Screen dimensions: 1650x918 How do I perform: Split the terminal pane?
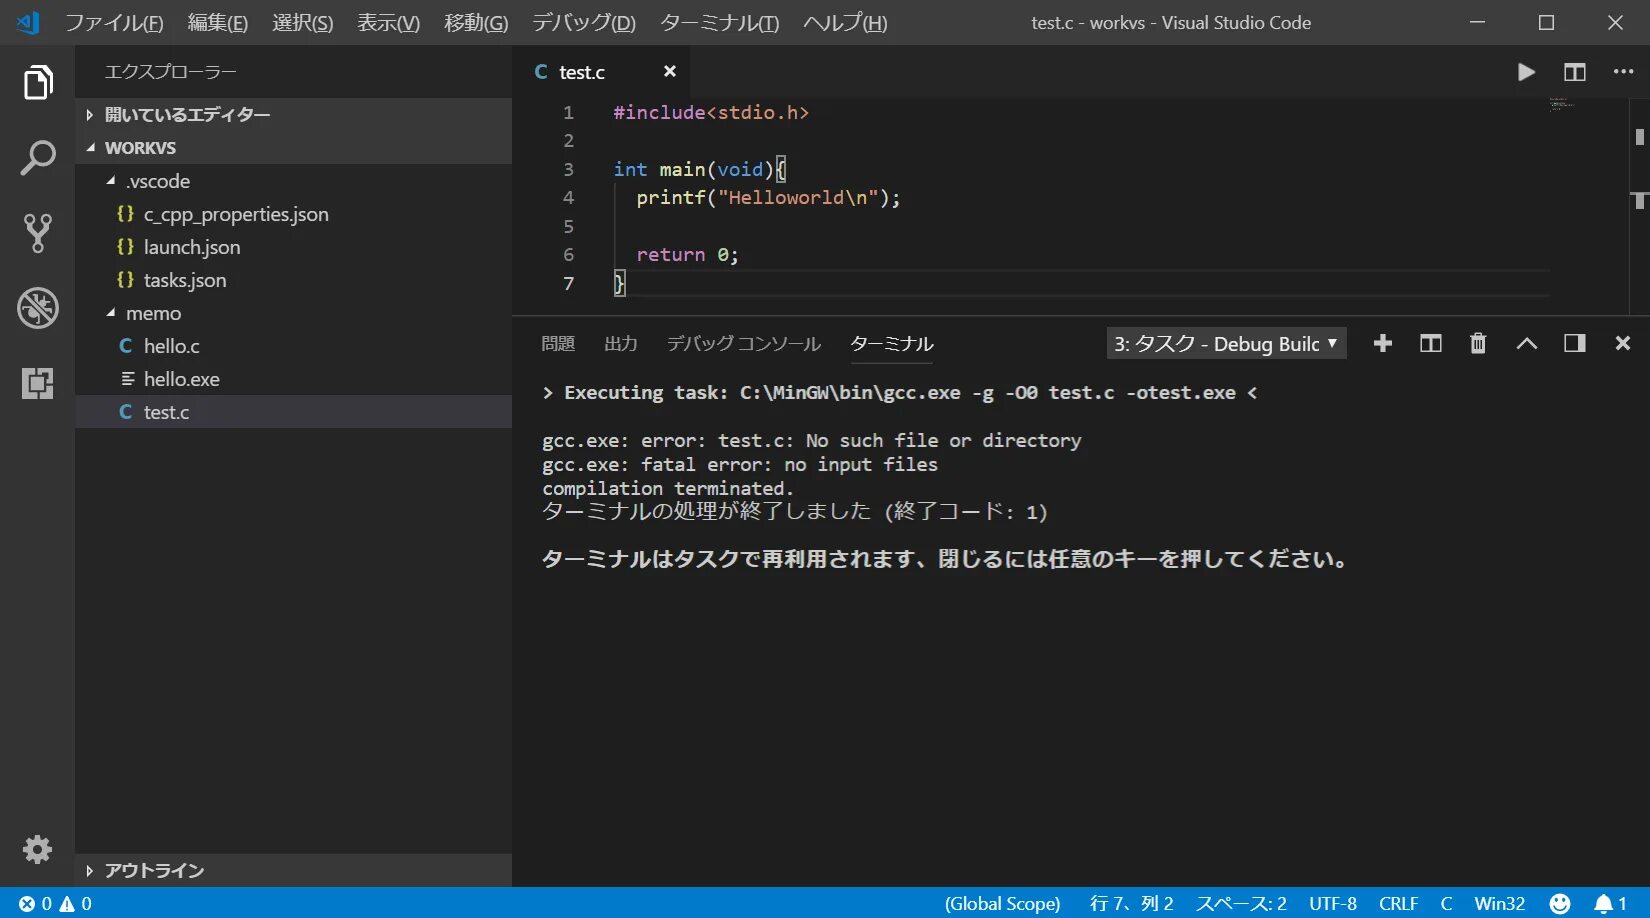(1431, 344)
